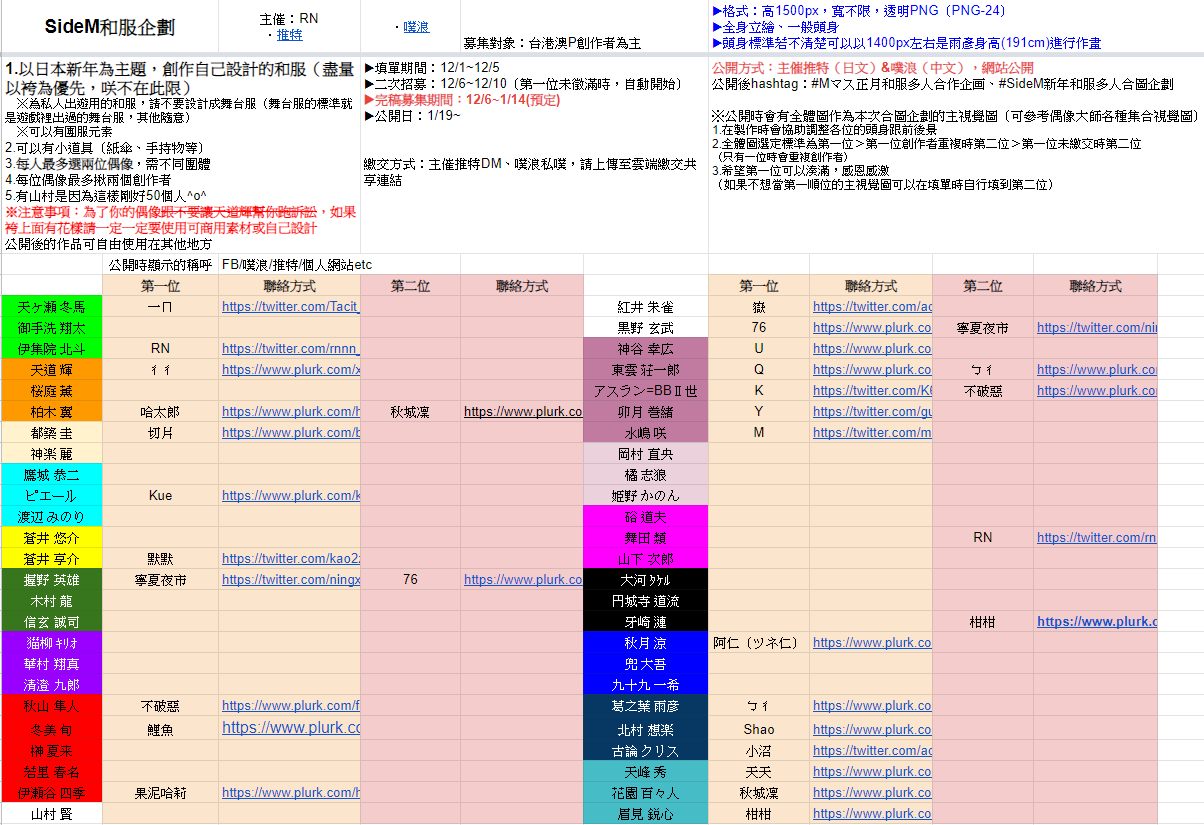Open 寧夏夜市's Twitter link in 握野 英雄's row
1204x825 pixels.
[x=291, y=579]
